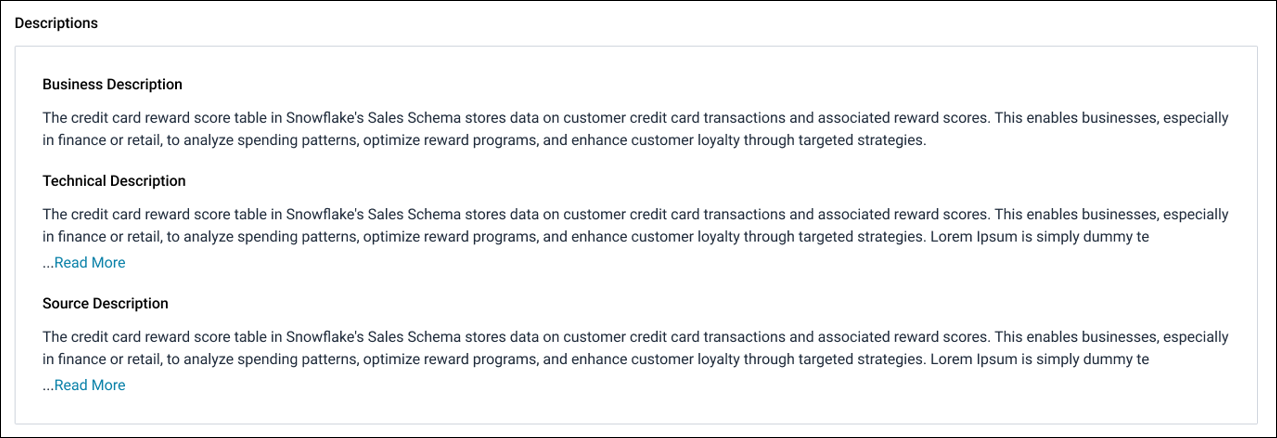Click the Business Description paragraph text
This screenshot has width=1277, height=438.
pyautogui.click(x=635, y=129)
